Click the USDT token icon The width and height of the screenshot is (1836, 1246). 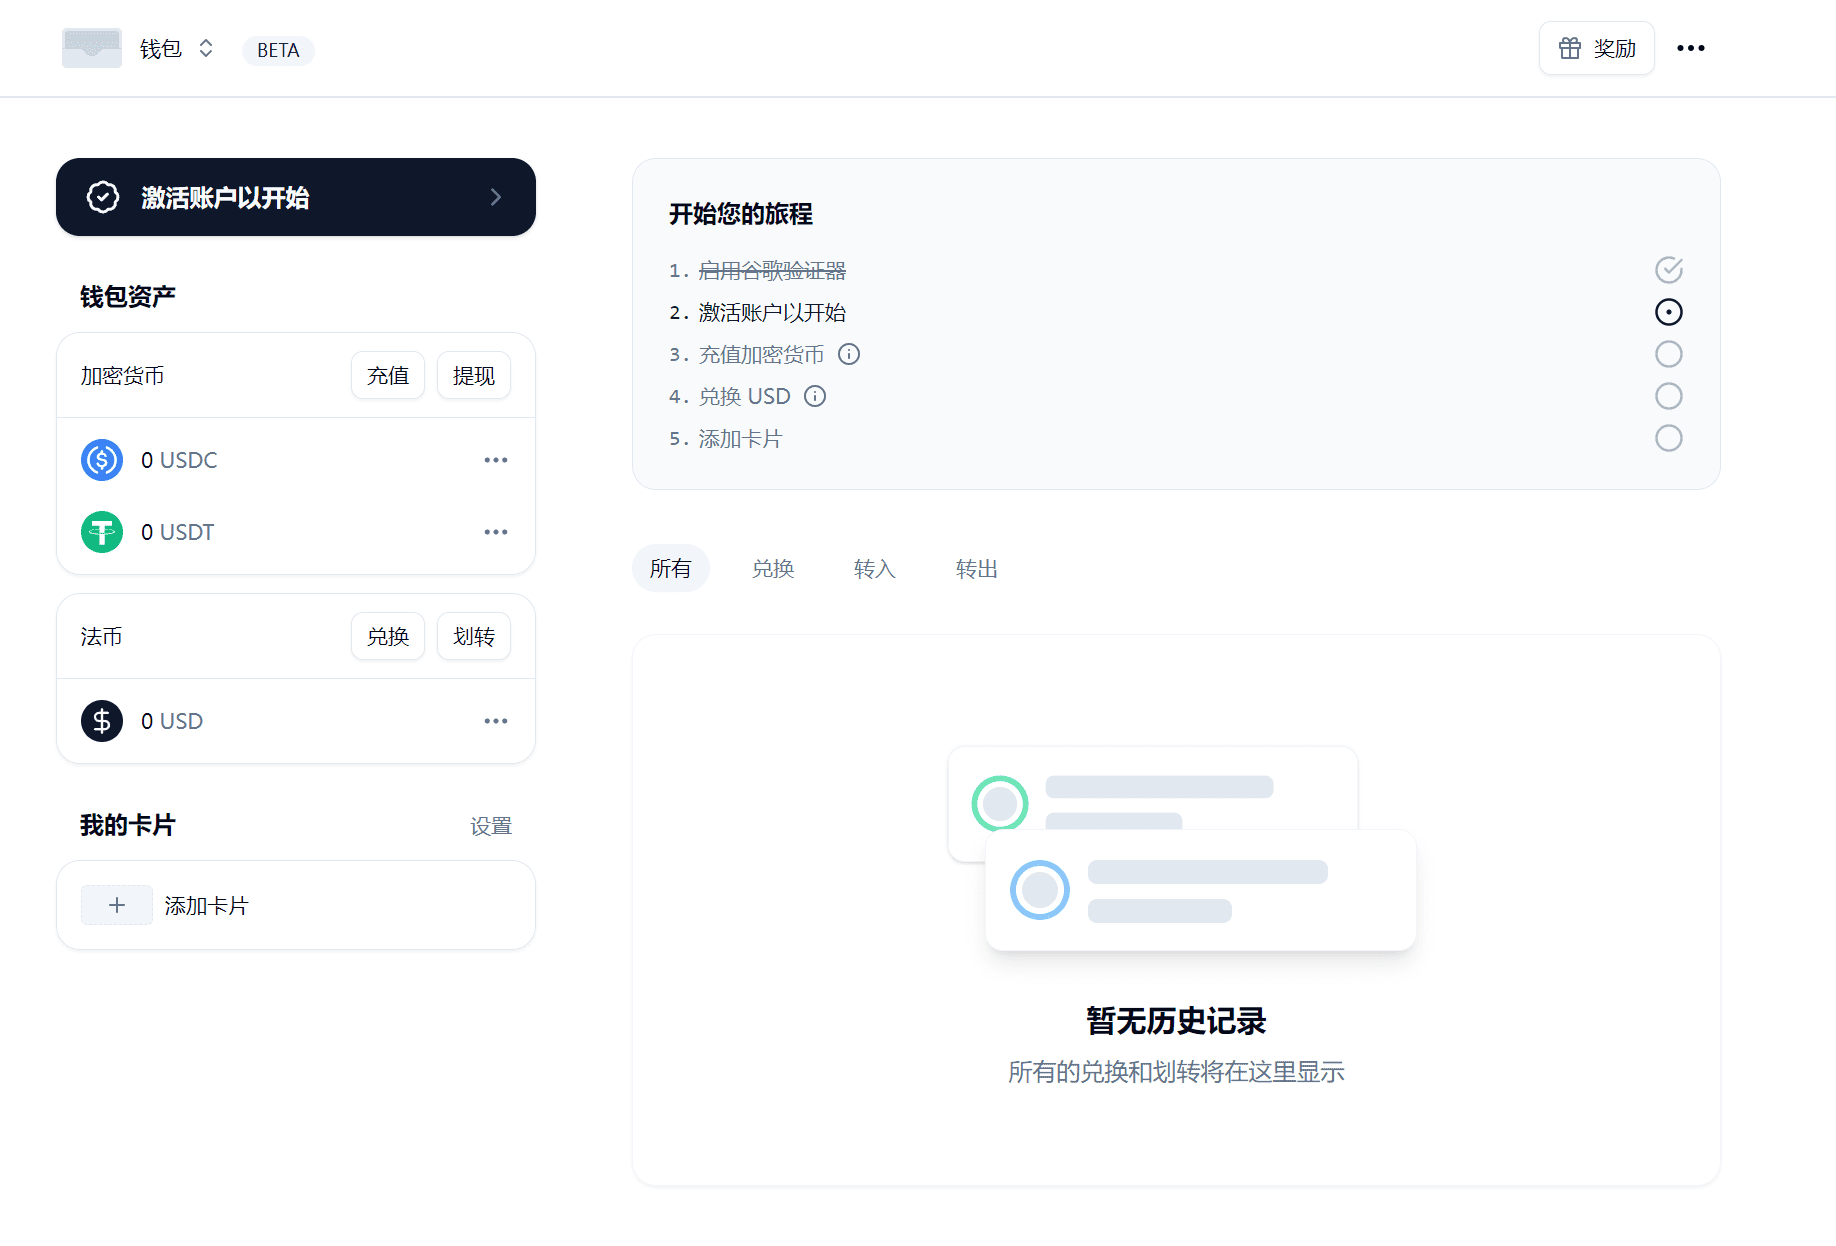[101, 532]
